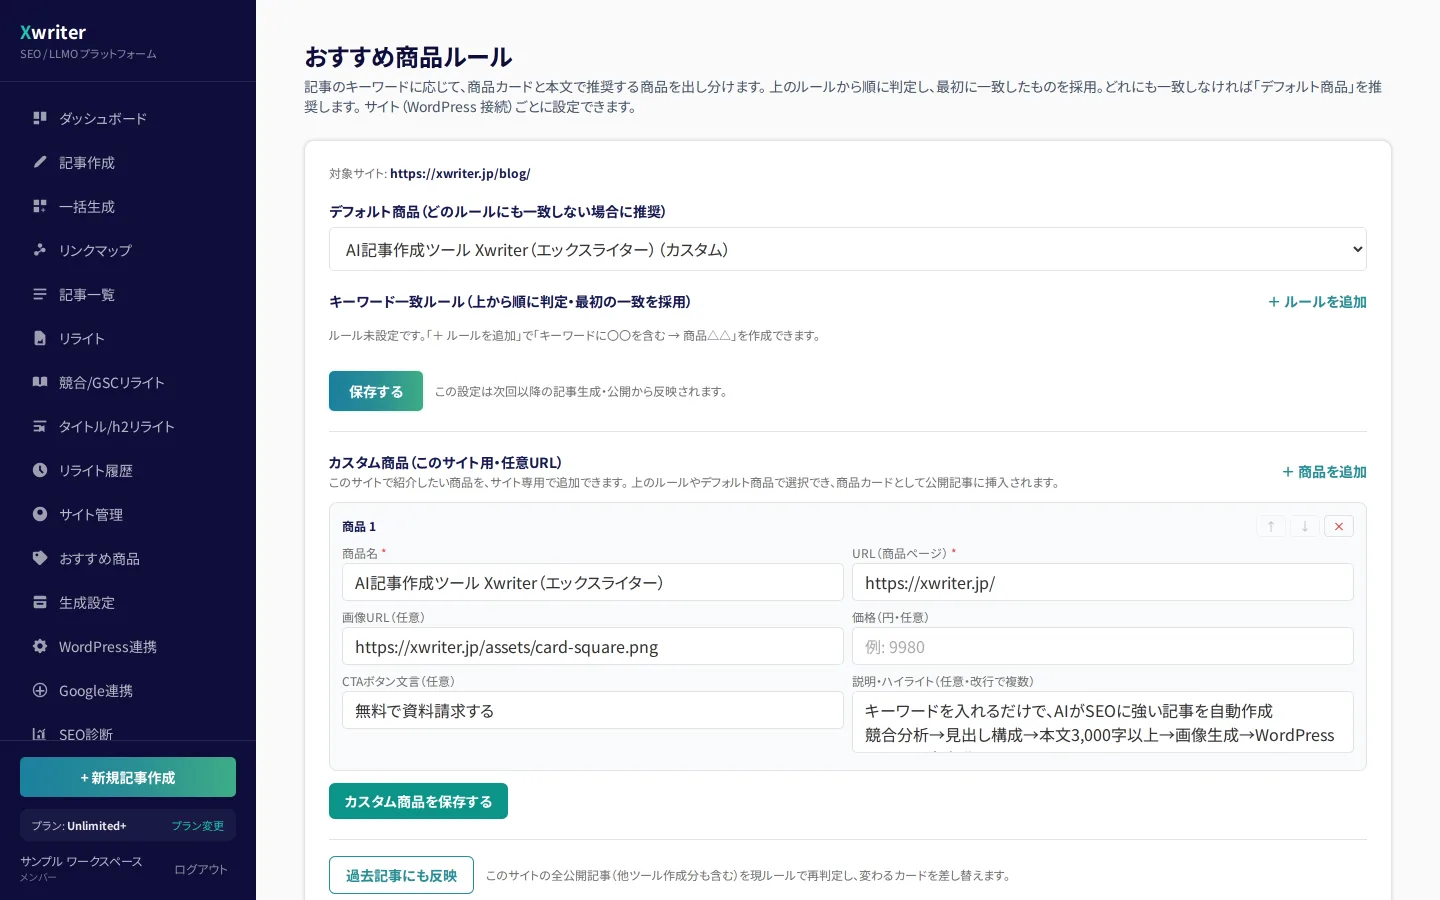Click the リンクマップ icon in sidebar
Viewport: 1440px width, 900px height.
pos(40,250)
